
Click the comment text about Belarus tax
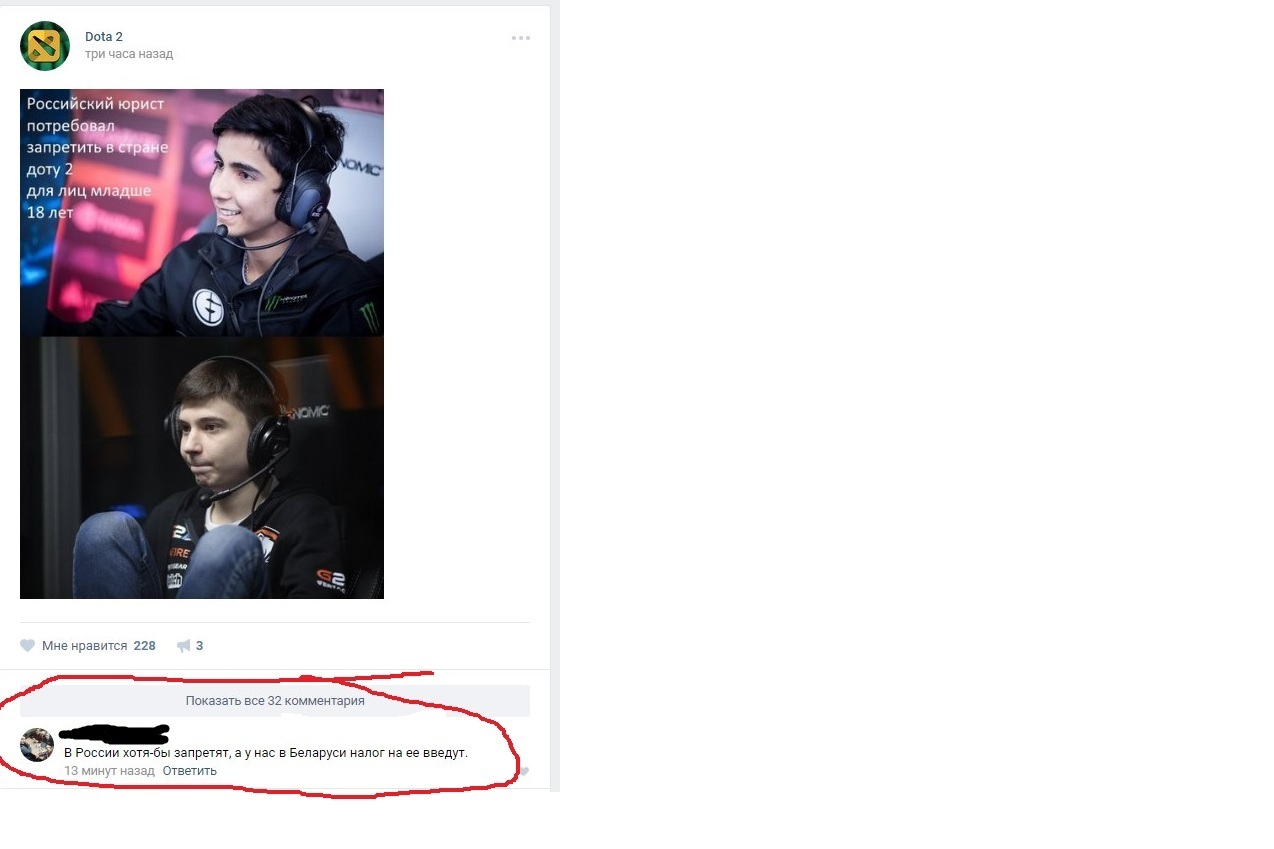266,753
